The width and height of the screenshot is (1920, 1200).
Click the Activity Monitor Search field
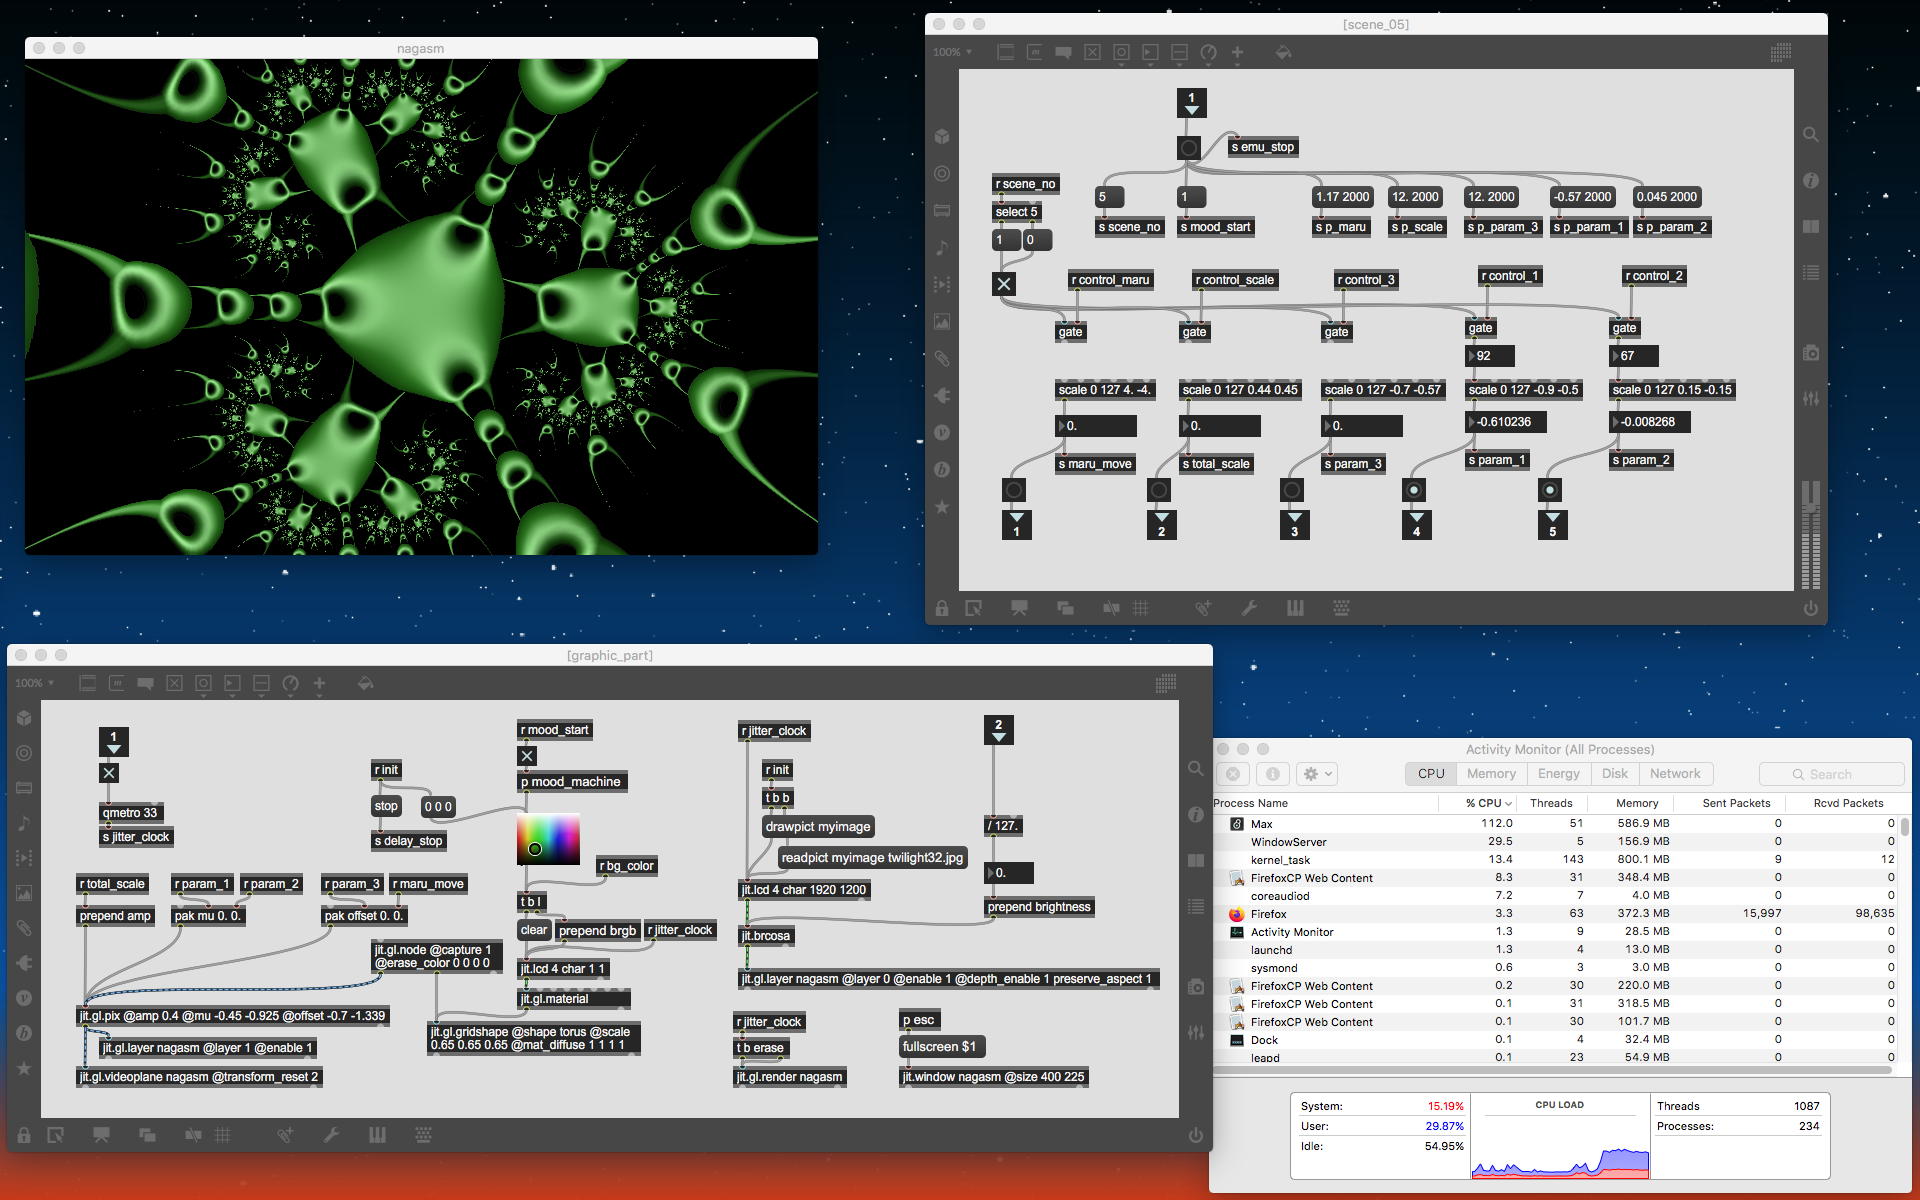tap(1831, 774)
